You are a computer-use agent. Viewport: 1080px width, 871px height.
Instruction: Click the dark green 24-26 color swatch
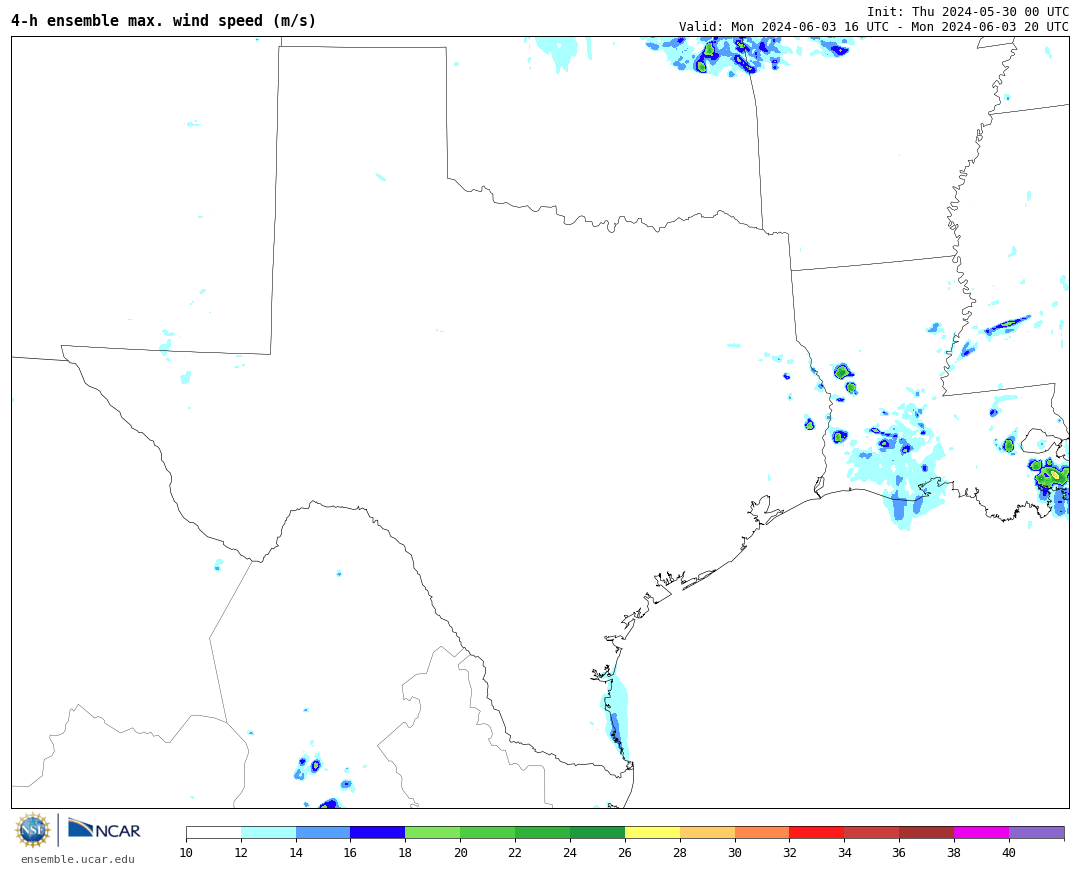point(598,832)
